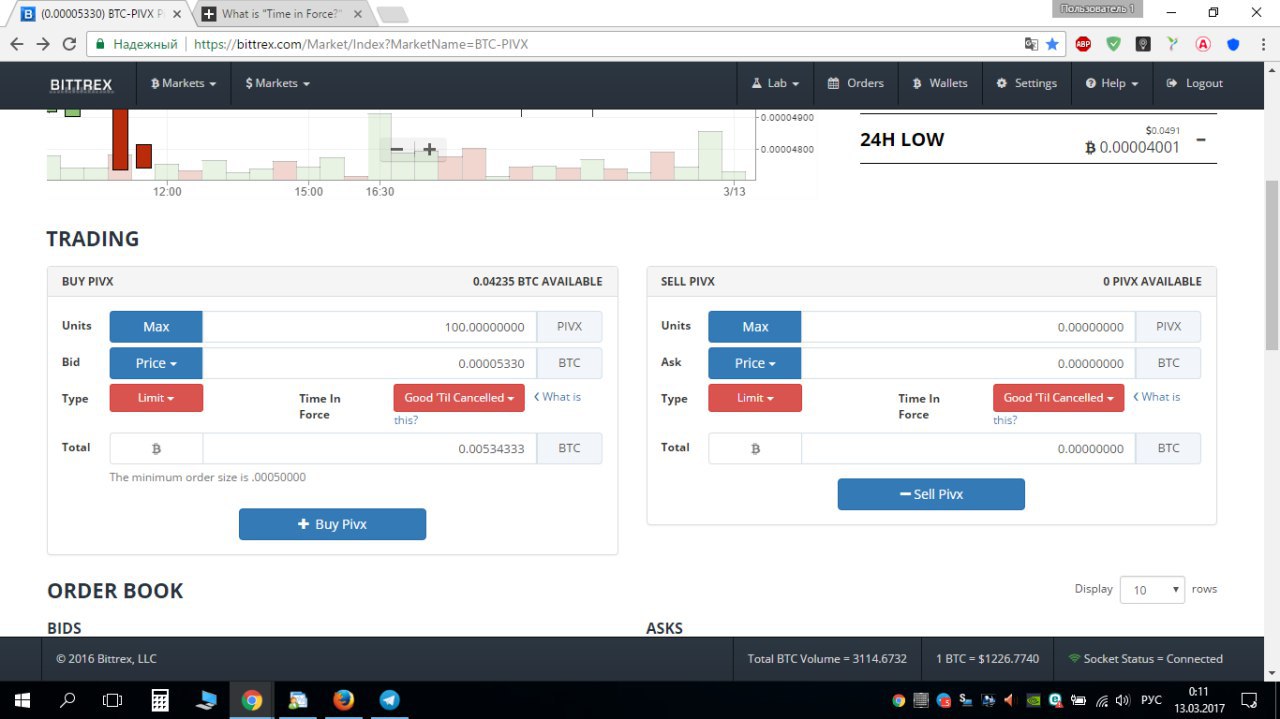1280x719 pixels.
Task: Zoom in the chart with plus button
Action: (429, 149)
